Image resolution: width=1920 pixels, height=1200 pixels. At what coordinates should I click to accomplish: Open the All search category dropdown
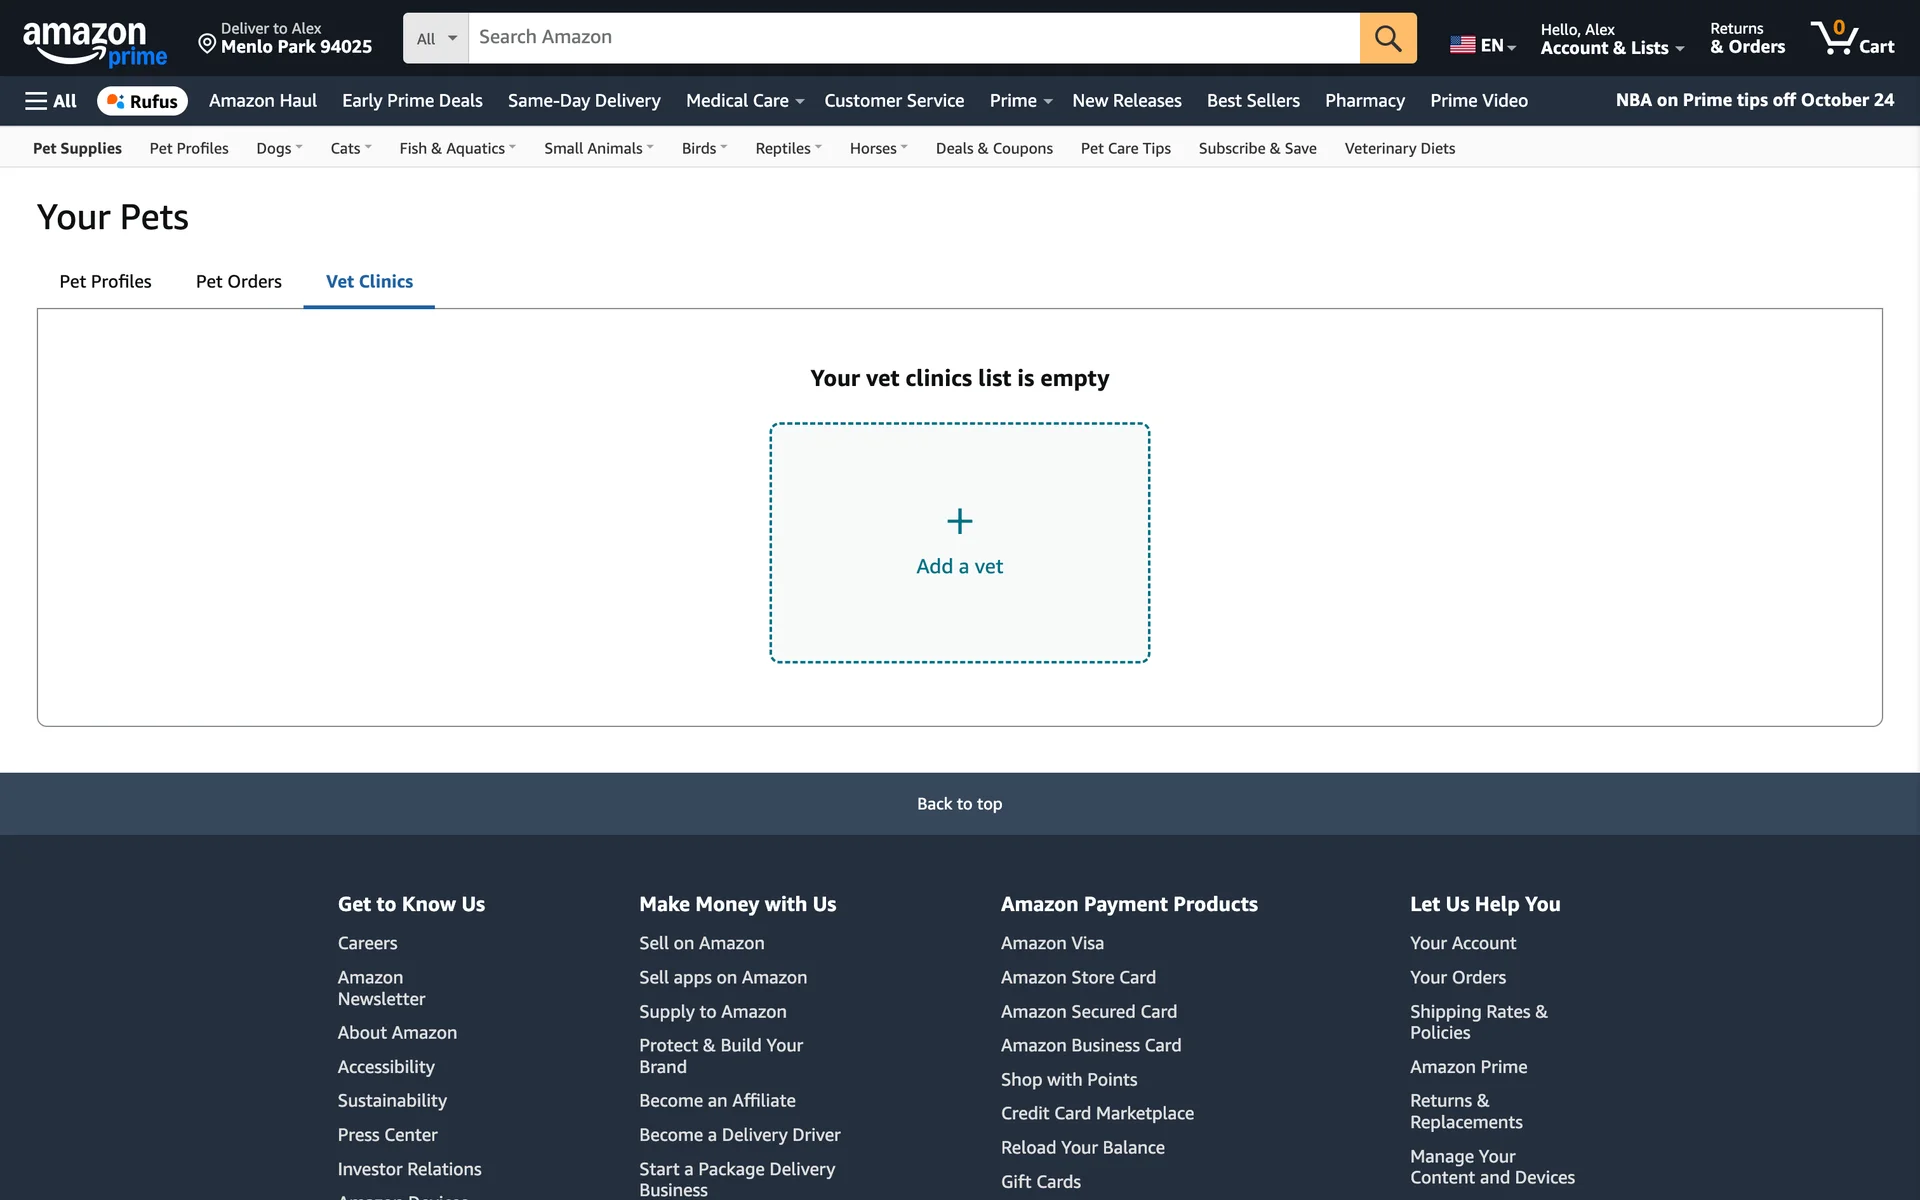pyautogui.click(x=436, y=38)
